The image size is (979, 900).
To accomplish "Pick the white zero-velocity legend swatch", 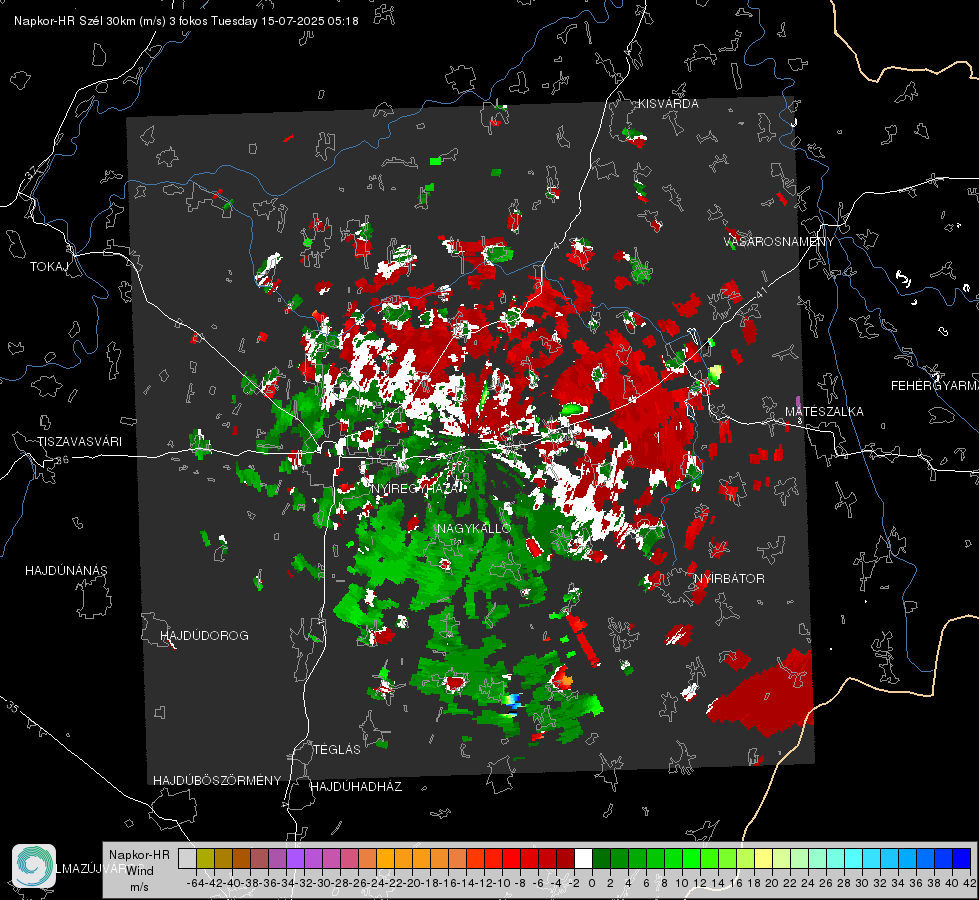I will 583,858.
